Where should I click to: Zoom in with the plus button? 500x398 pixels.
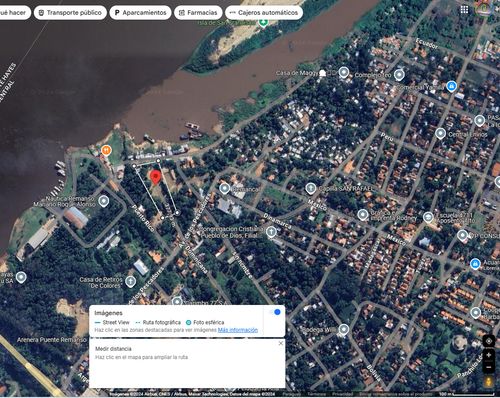point(488,355)
